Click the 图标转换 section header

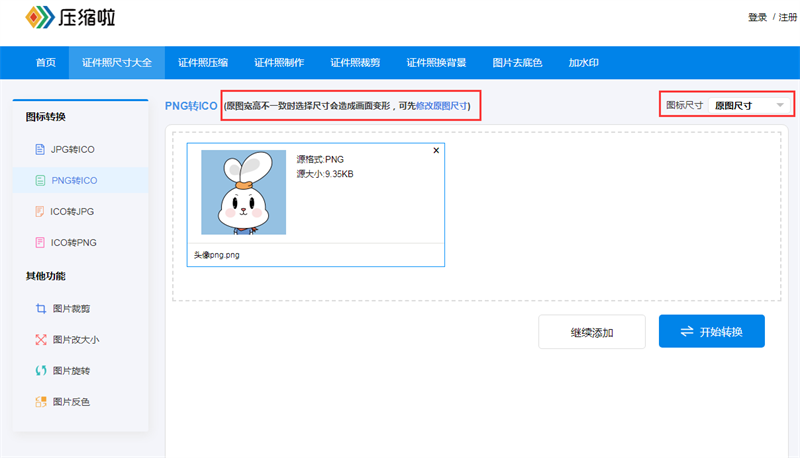[46, 117]
